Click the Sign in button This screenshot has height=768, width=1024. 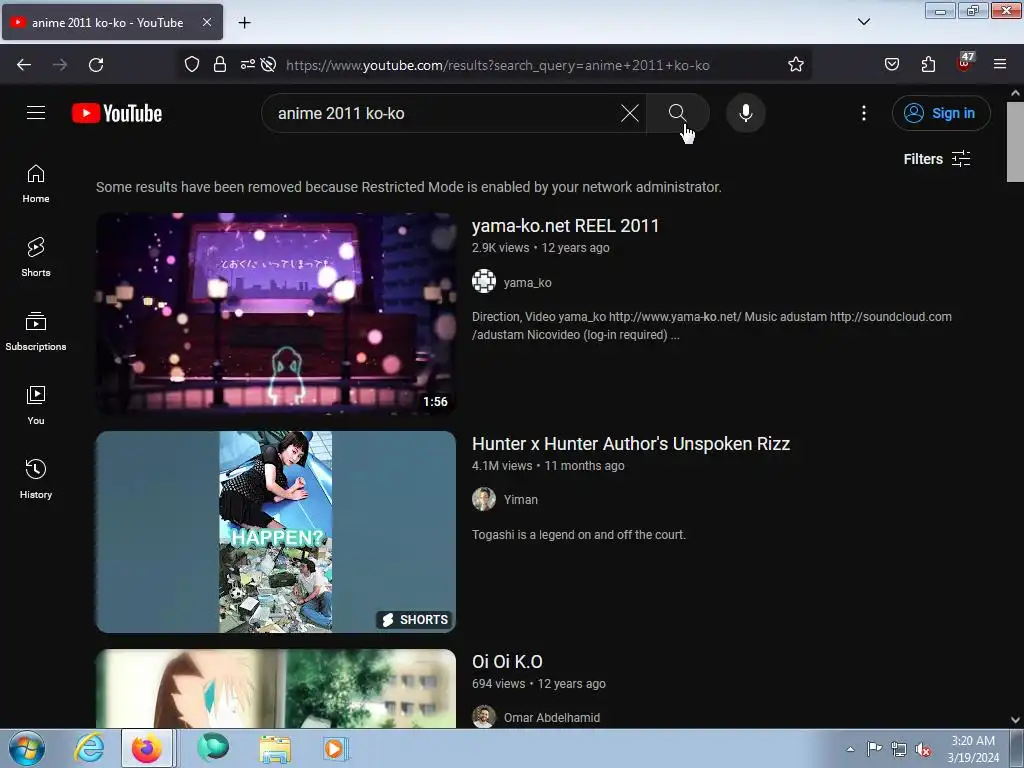(x=941, y=113)
